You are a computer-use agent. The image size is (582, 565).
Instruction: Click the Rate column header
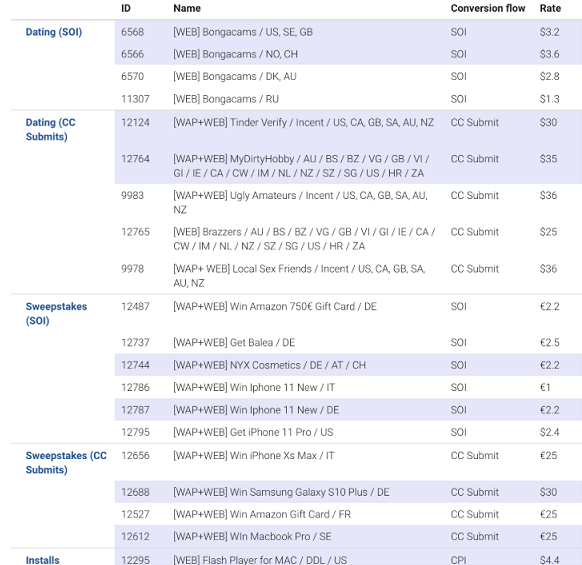click(x=550, y=8)
